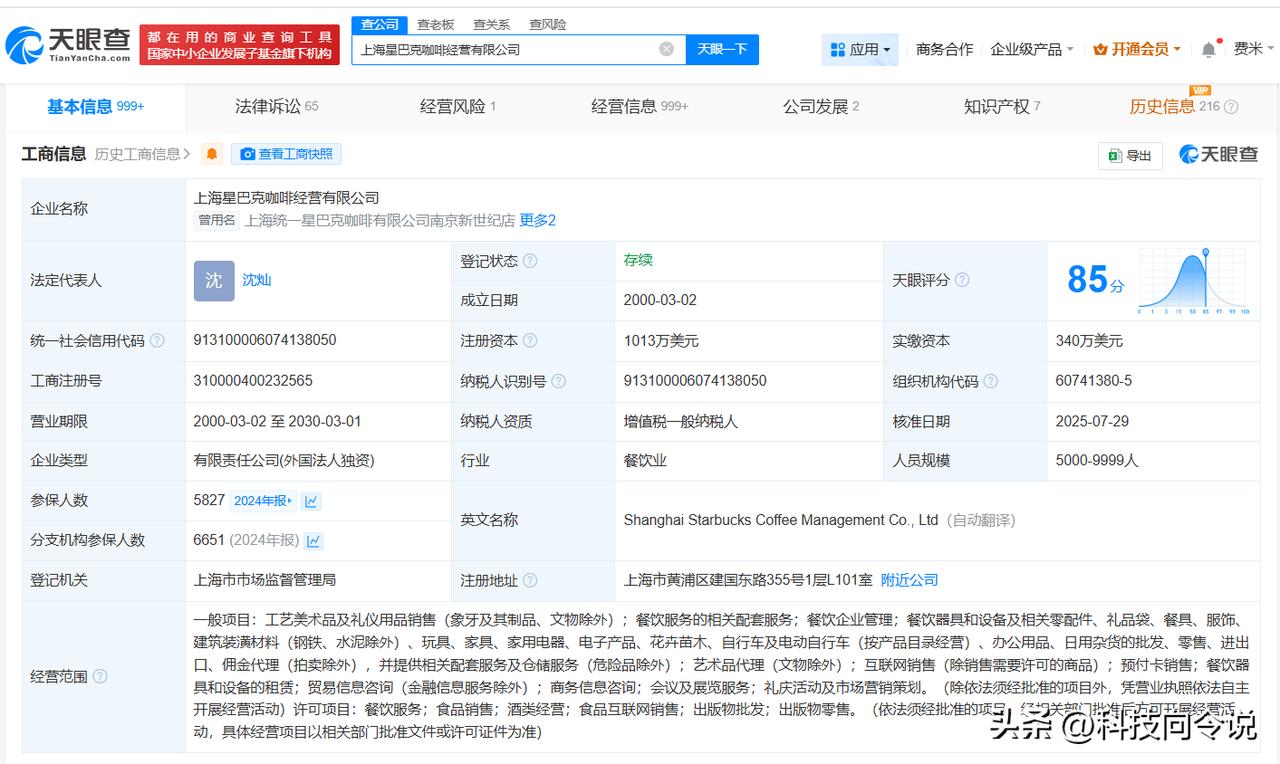Click the 天眼一下 search button

[722, 49]
